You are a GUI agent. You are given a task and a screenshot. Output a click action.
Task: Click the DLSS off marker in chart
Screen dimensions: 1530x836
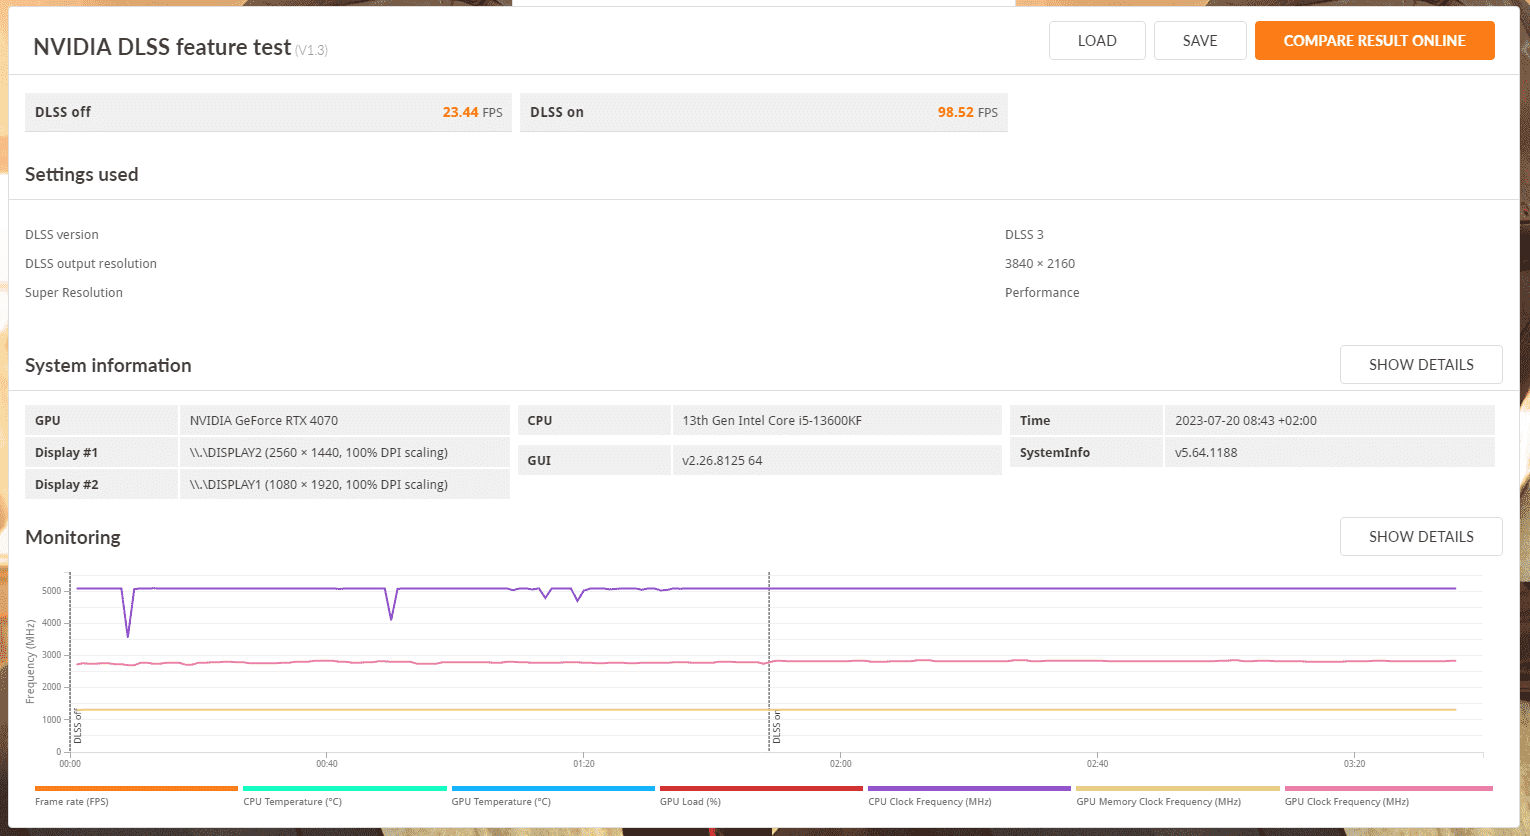coord(78,726)
